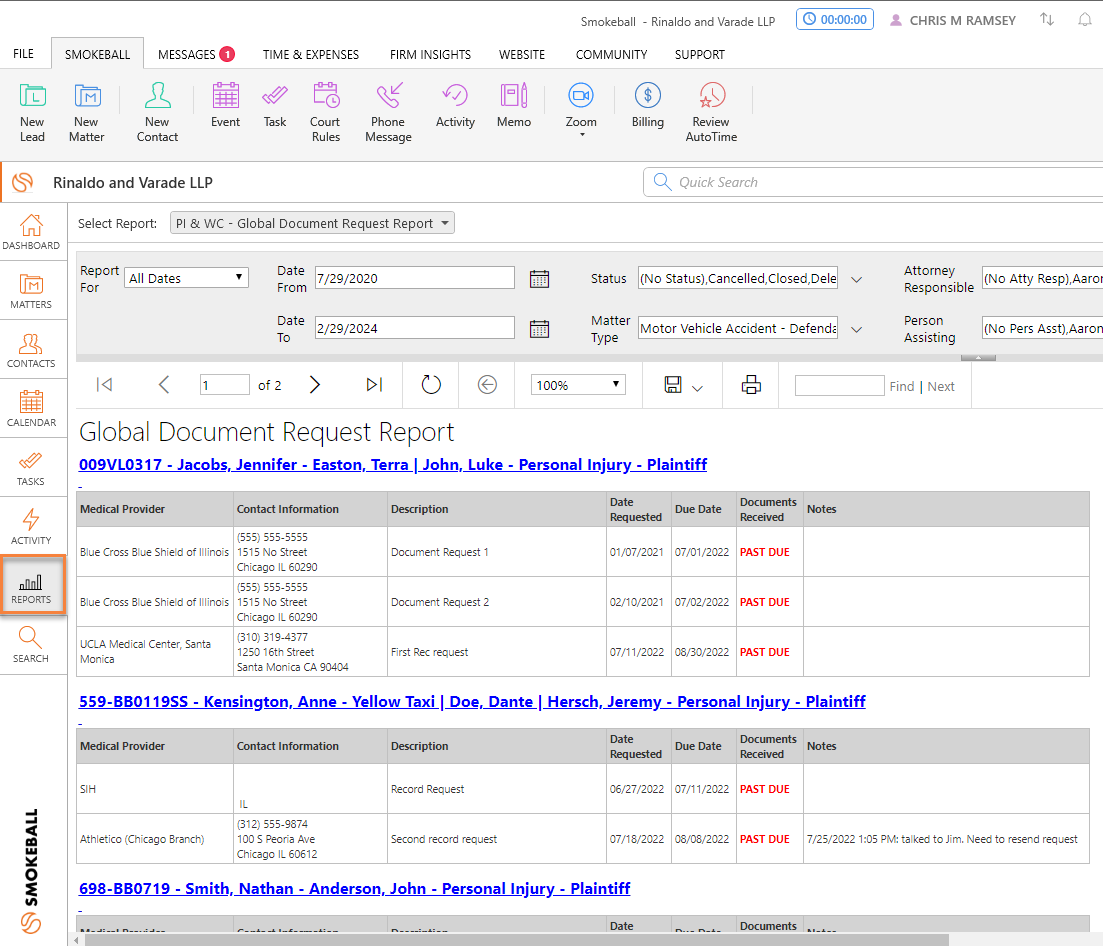This screenshot has height=946, width=1103.
Task: Create a new Task
Action: pos(274,106)
